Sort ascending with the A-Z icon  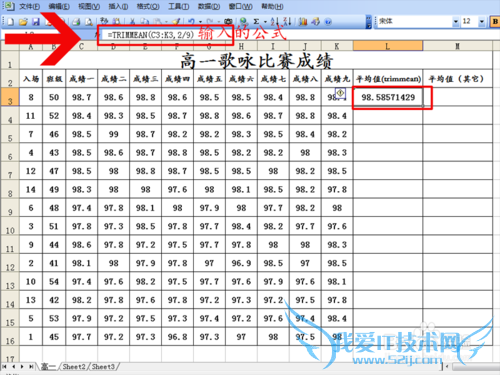[274, 22]
